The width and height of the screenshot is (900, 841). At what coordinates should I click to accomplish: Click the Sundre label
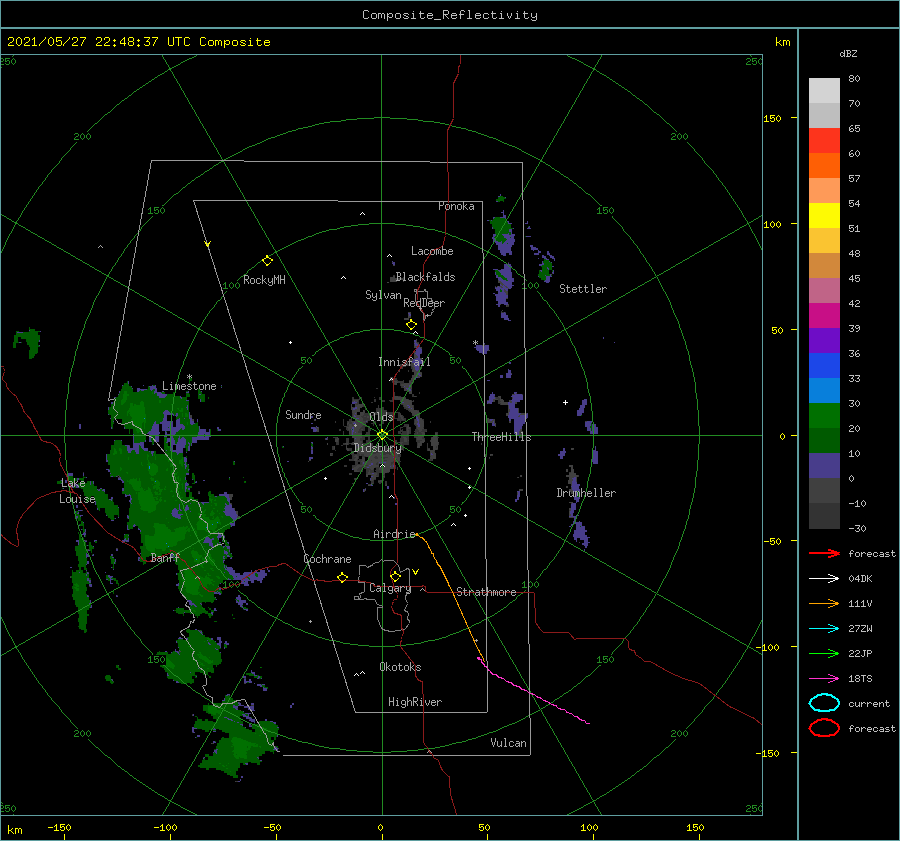pos(303,414)
